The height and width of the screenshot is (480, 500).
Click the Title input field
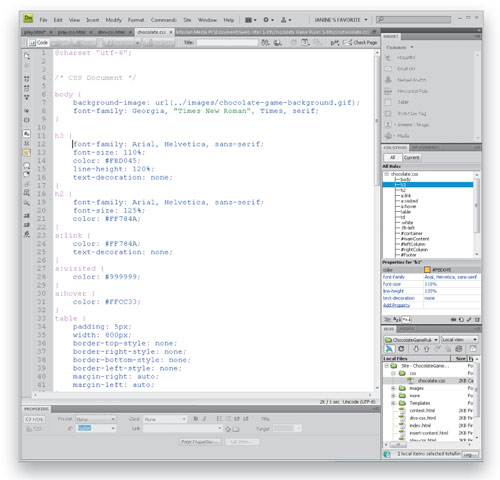click(227, 43)
